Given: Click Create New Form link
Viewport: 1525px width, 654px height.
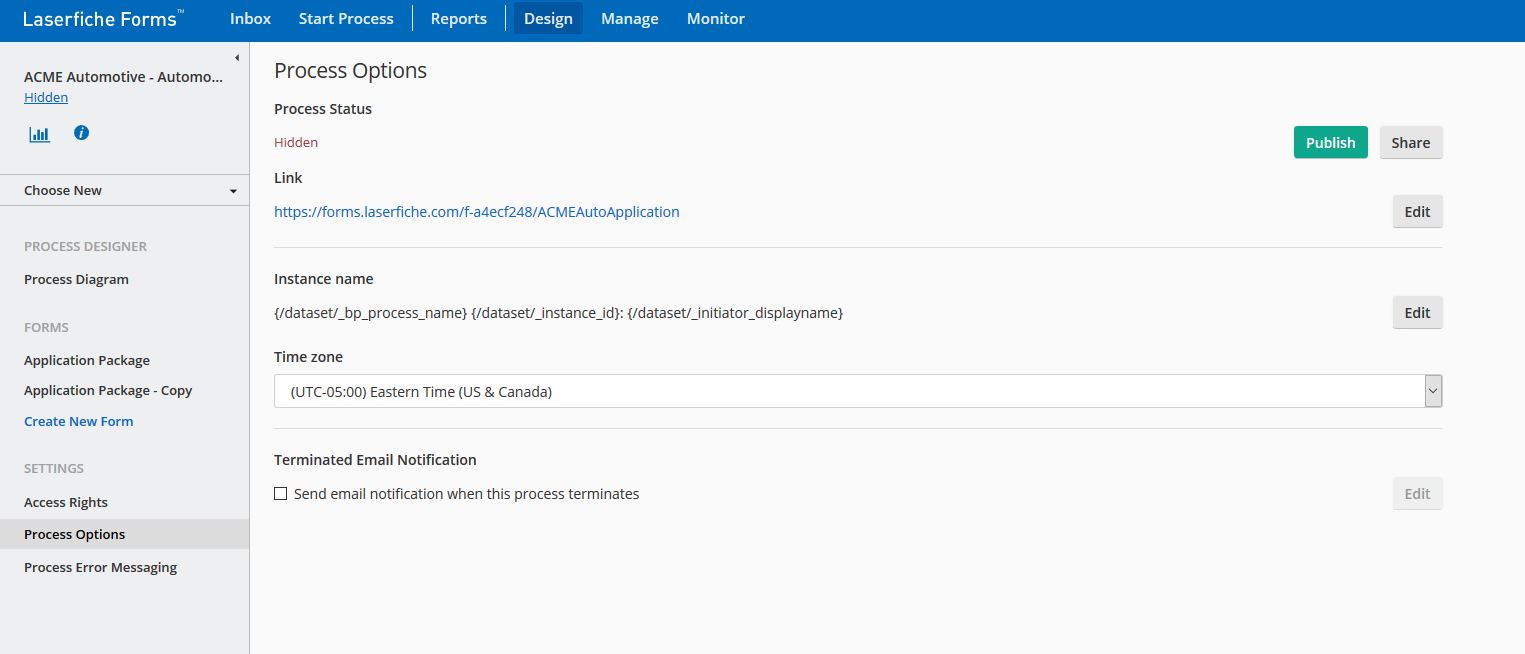Looking at the screenshot, I should coord(78,421).
